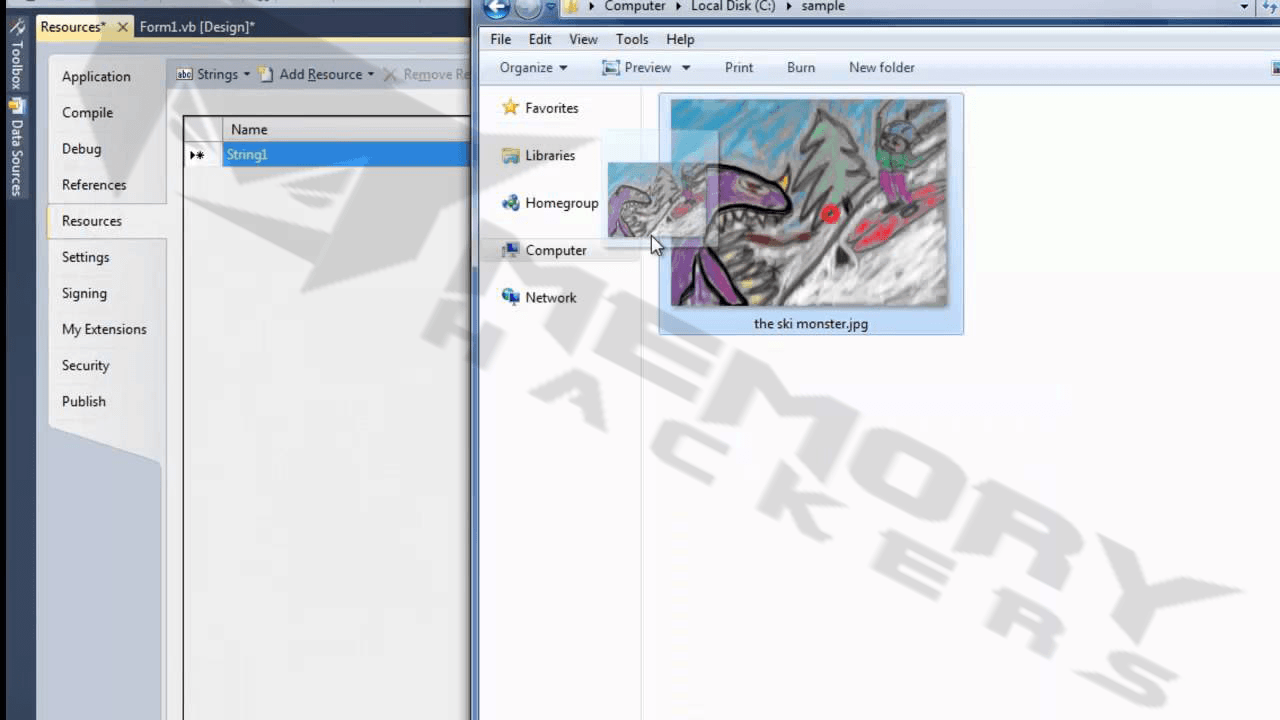Open the Help menu in Explorer

click(680, 39)
